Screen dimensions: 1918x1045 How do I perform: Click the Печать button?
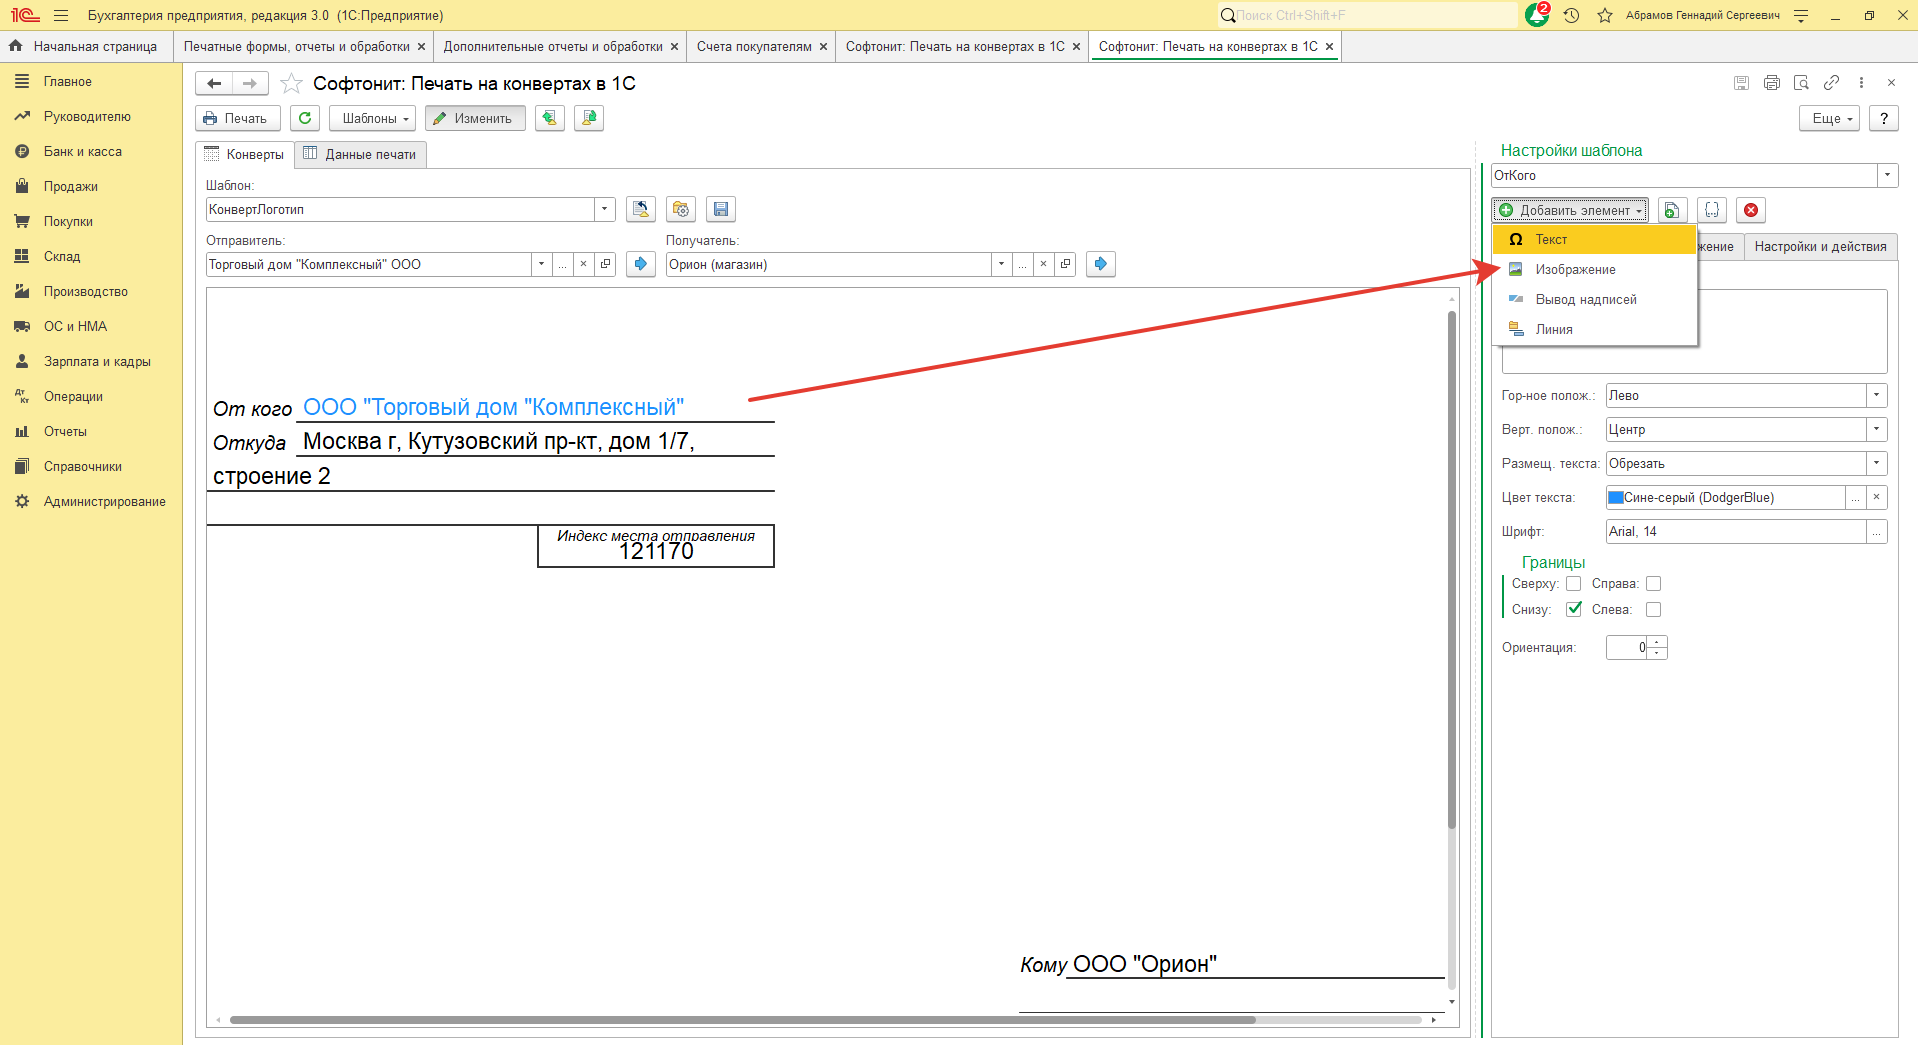coord(237,118)
